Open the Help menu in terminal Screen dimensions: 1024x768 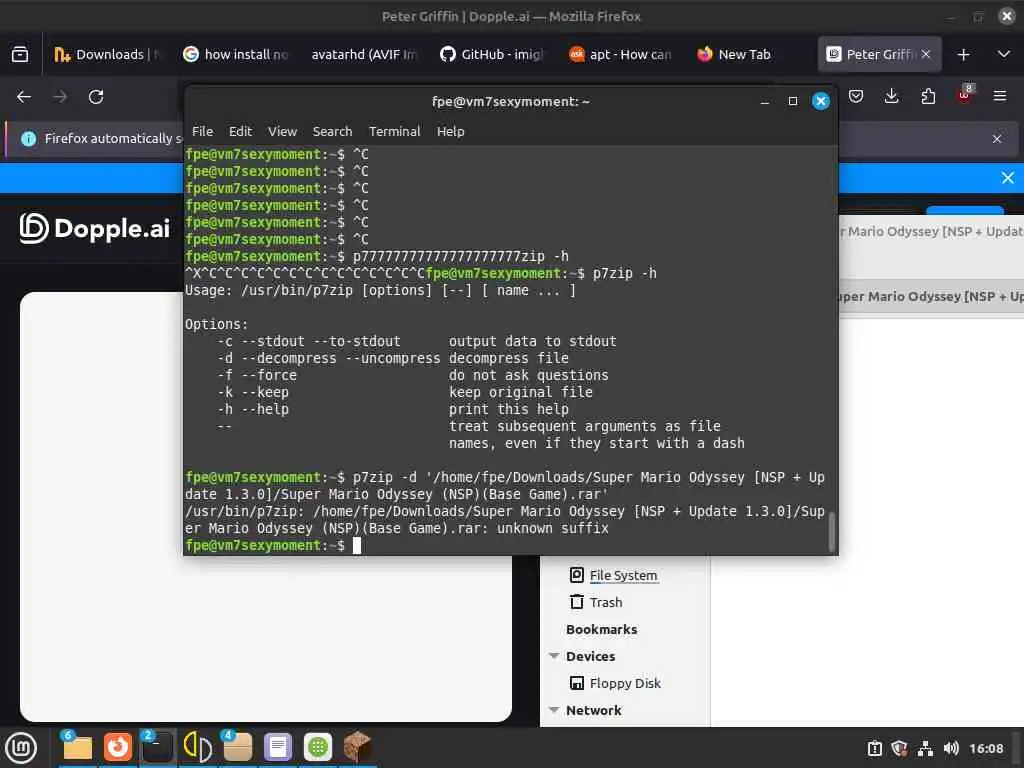click(x=450, y=131)
